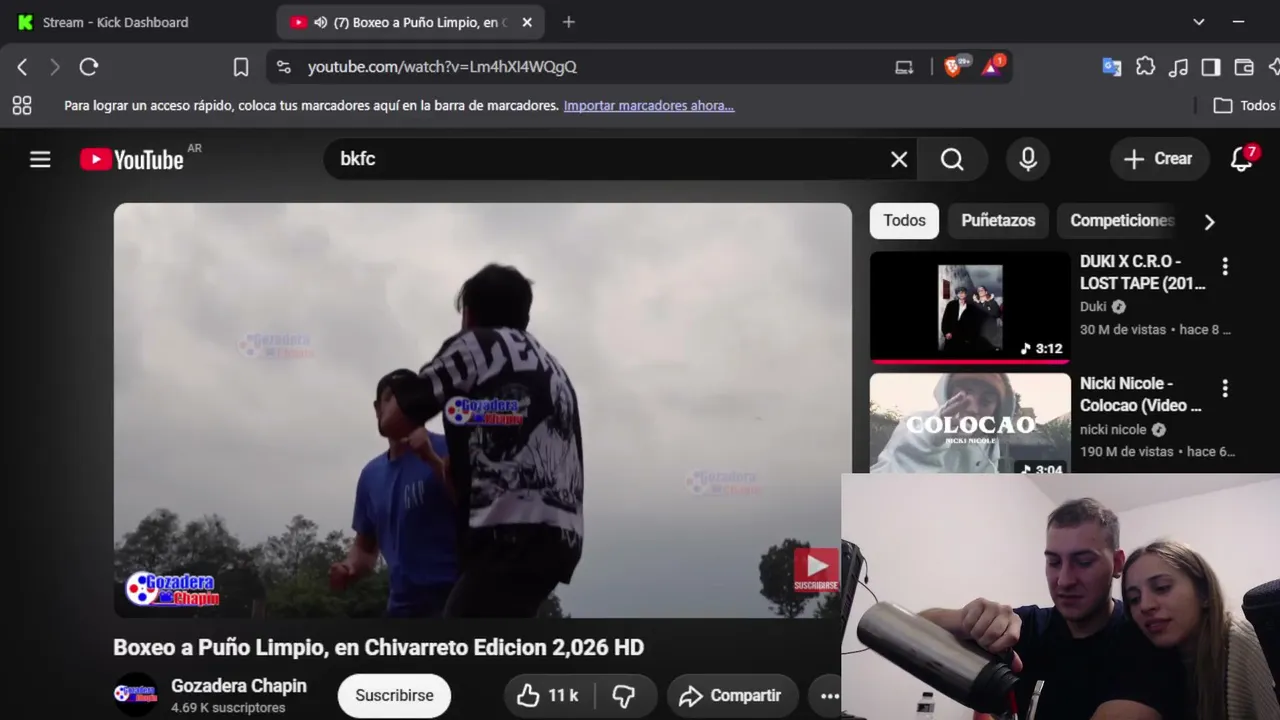This screenshot has width=1280, height=720.
Task: Open a new browser tab
Action: tap(568, 22)
